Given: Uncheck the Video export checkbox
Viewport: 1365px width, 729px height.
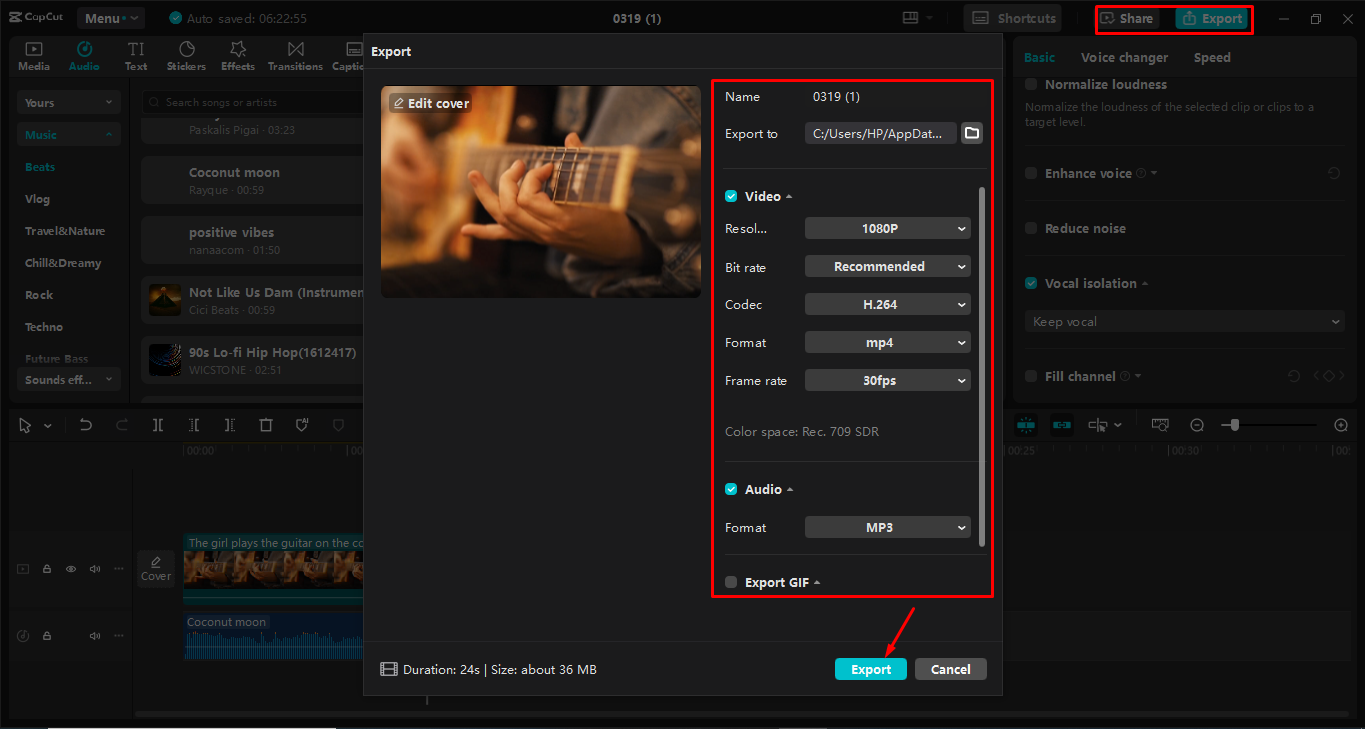Looking at the screenshot, I should pyautogui.click(x=731, y=196).
